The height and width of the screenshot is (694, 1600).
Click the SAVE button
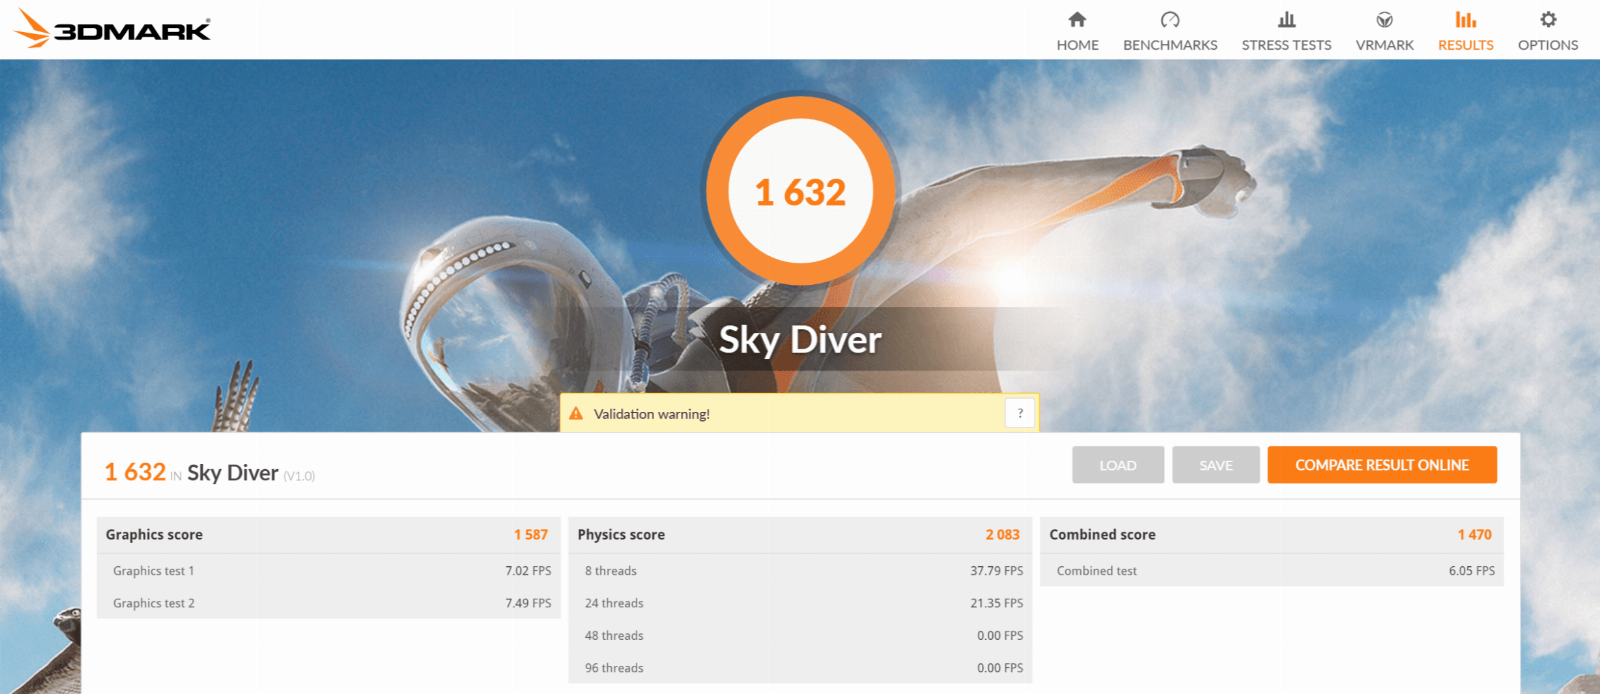1216,465
